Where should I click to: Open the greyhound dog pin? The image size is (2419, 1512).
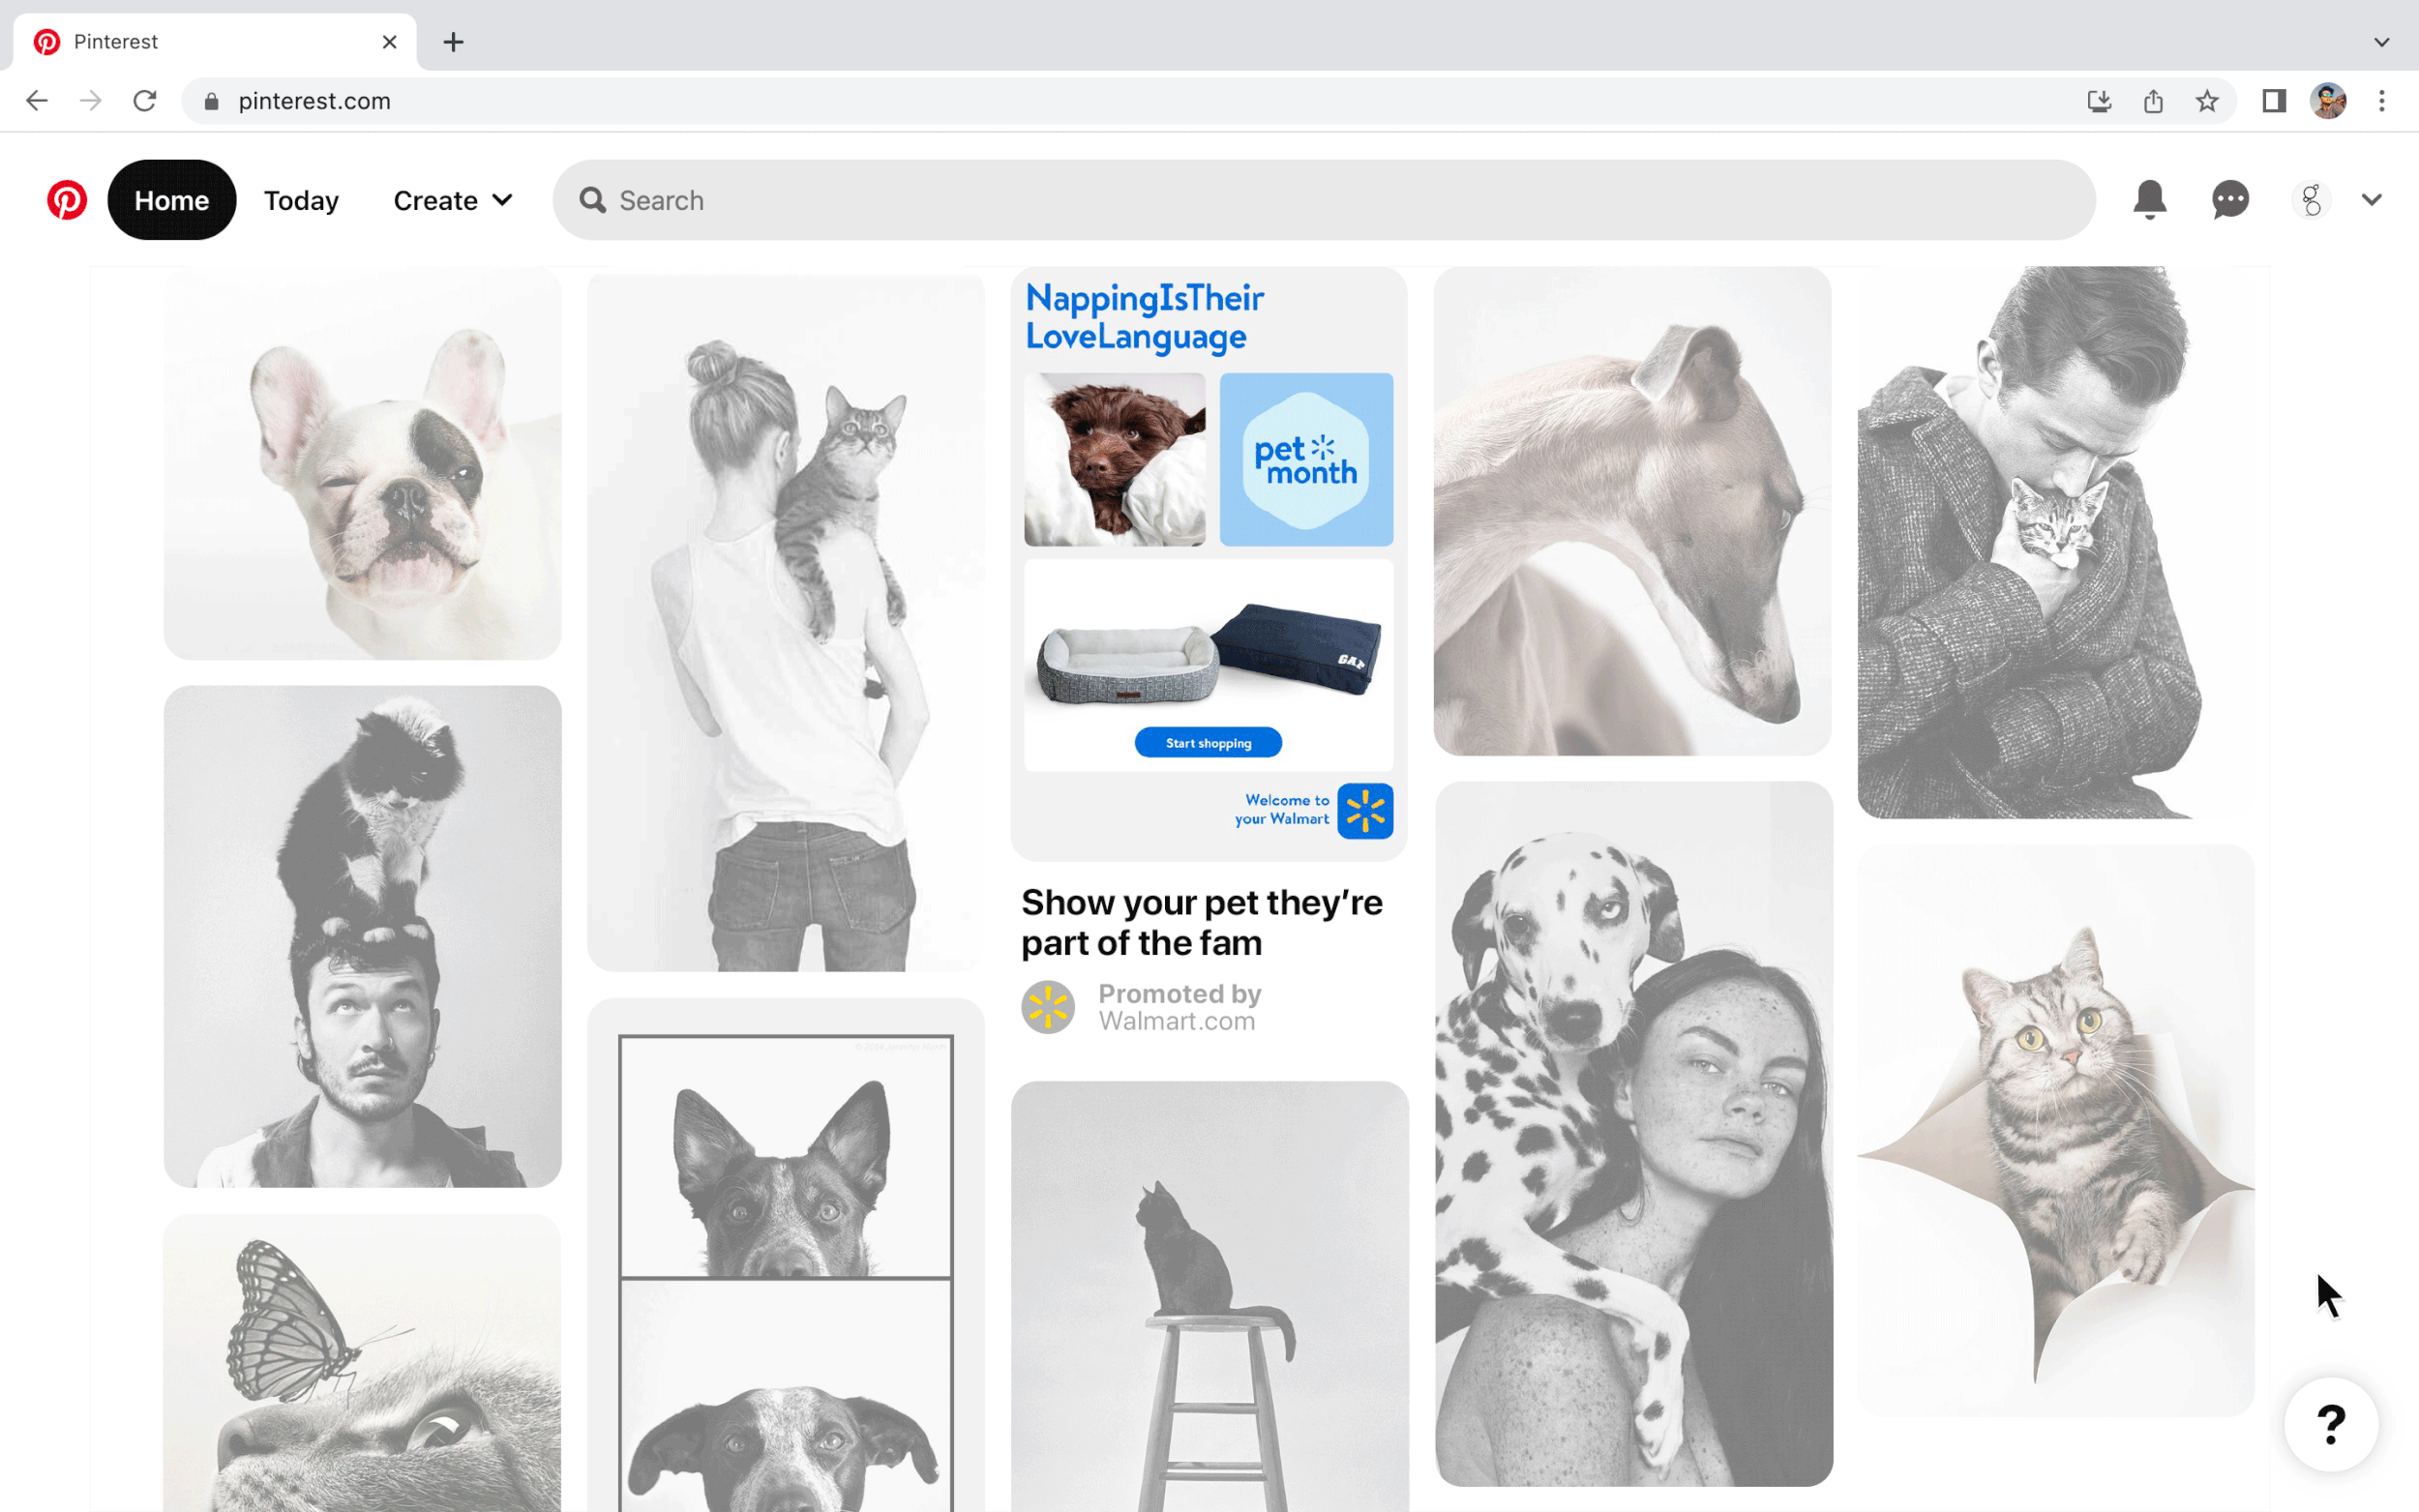coord(1632,511)
